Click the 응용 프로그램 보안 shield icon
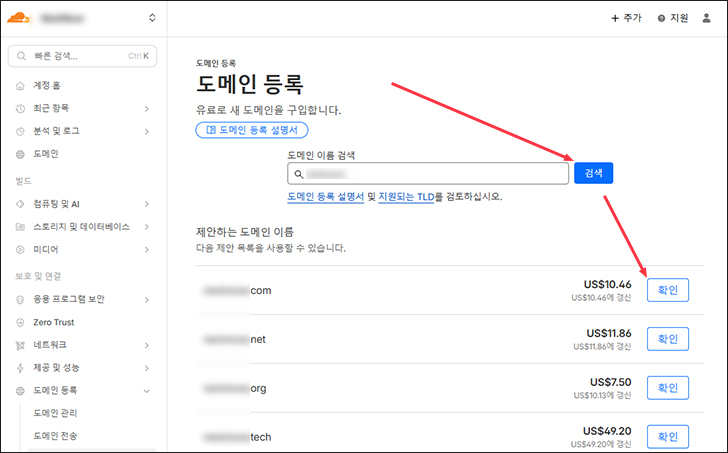 click(x=20, y=299)
